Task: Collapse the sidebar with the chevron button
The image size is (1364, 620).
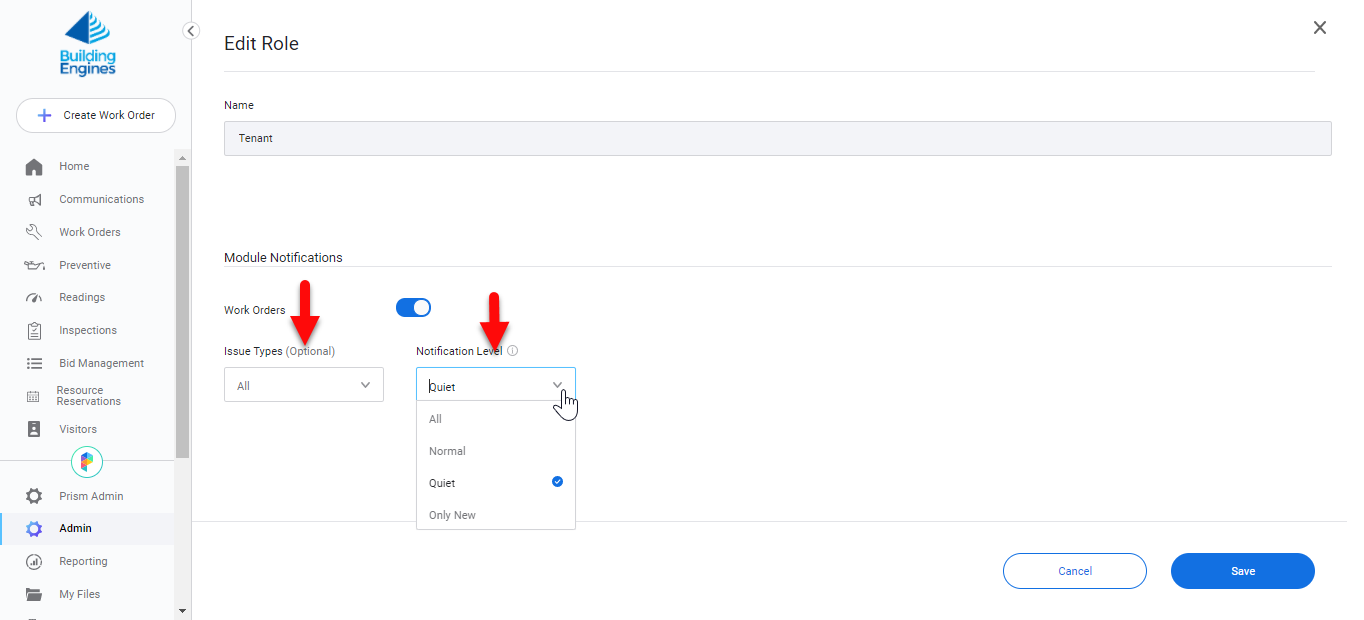Action: 191,31
